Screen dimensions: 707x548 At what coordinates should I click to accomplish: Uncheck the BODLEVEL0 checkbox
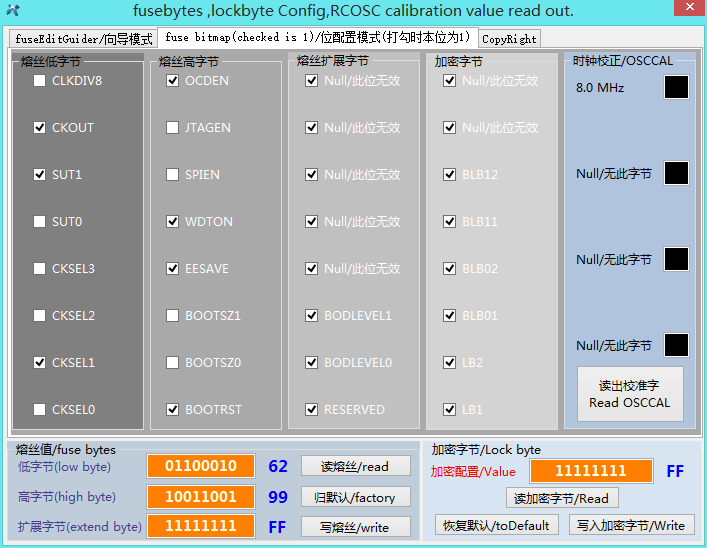312,362
